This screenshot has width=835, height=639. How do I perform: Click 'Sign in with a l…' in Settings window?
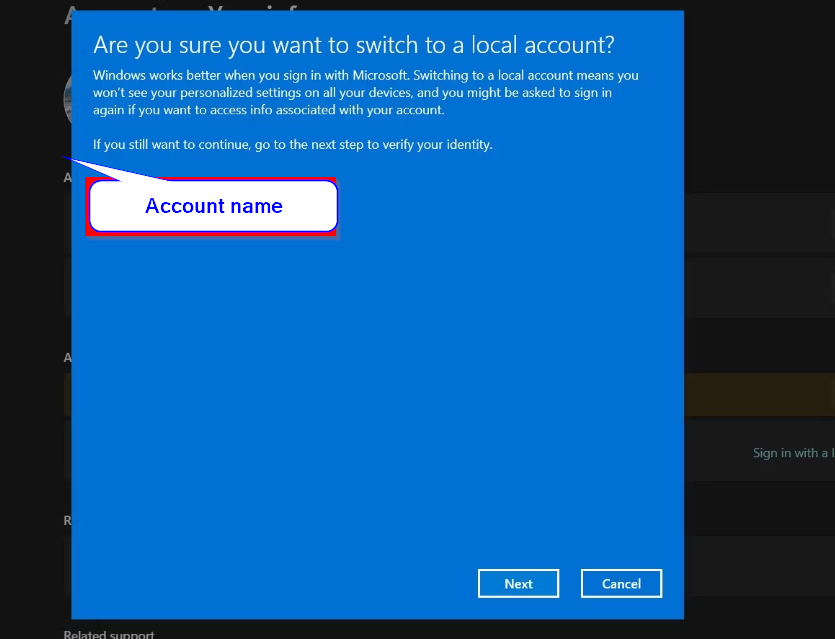tap(793, 453)
